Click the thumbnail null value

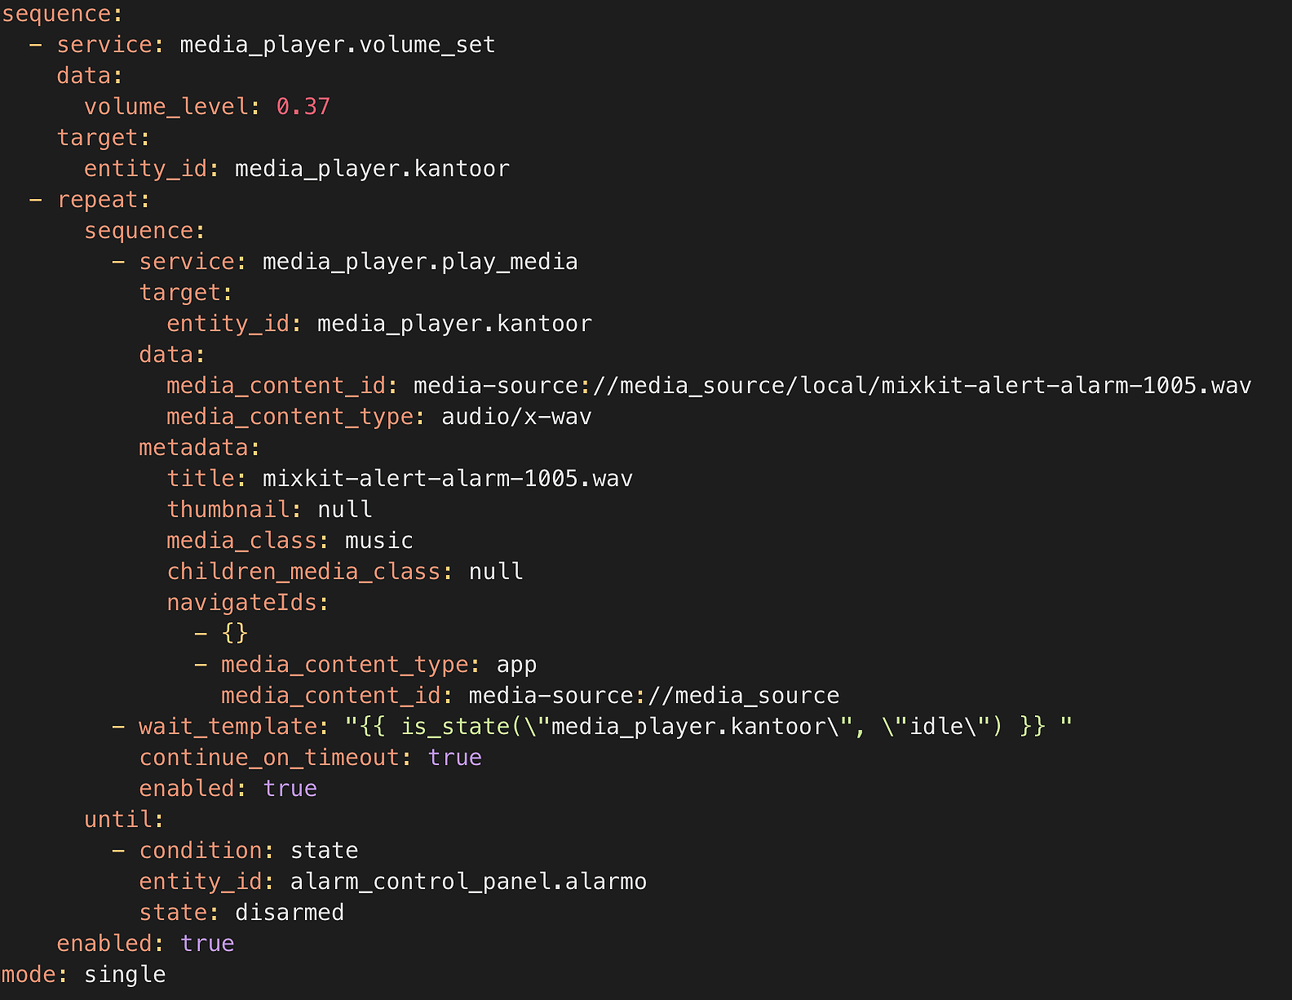click(x=345, y=509)
